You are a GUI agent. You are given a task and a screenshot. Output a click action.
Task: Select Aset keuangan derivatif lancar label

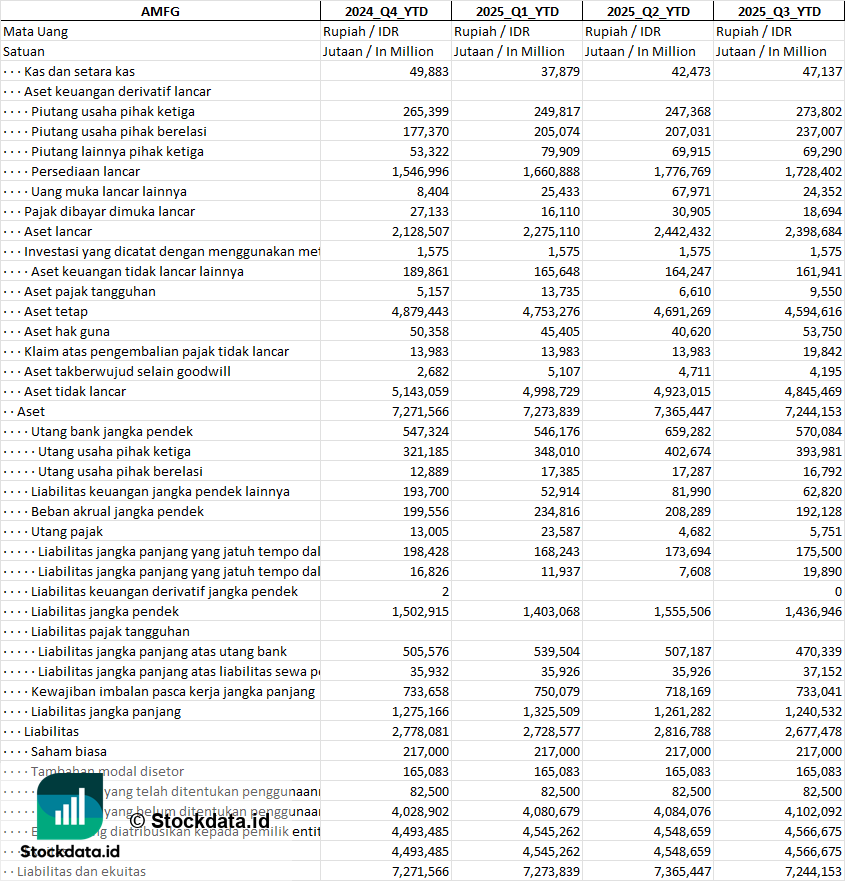[x=117, y=92]
